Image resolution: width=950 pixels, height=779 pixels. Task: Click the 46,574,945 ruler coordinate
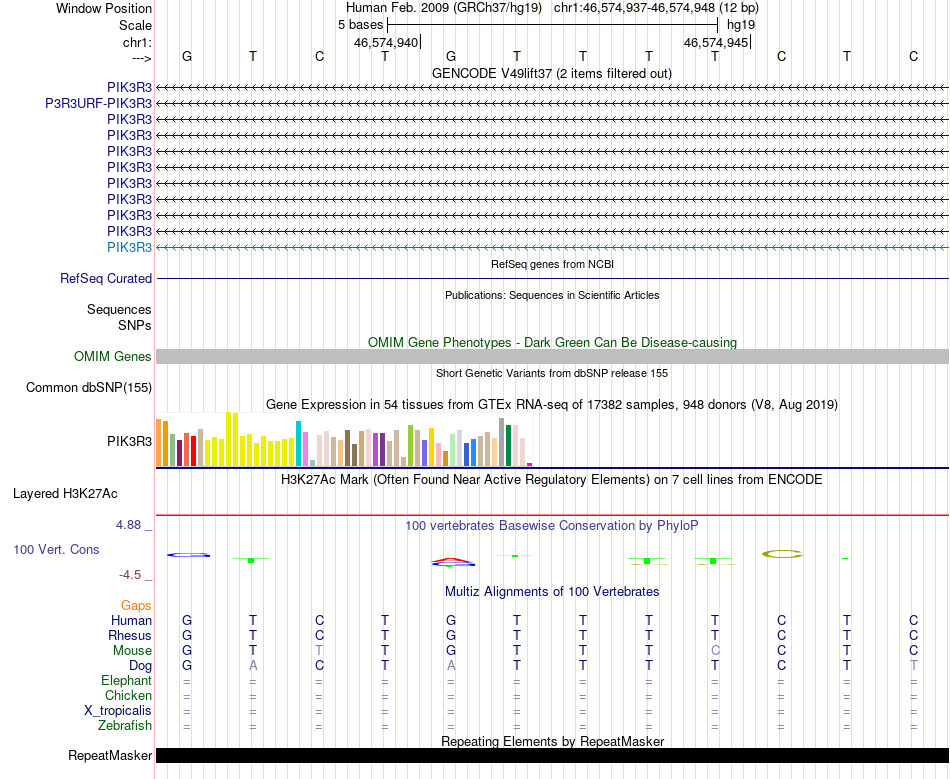716,42
